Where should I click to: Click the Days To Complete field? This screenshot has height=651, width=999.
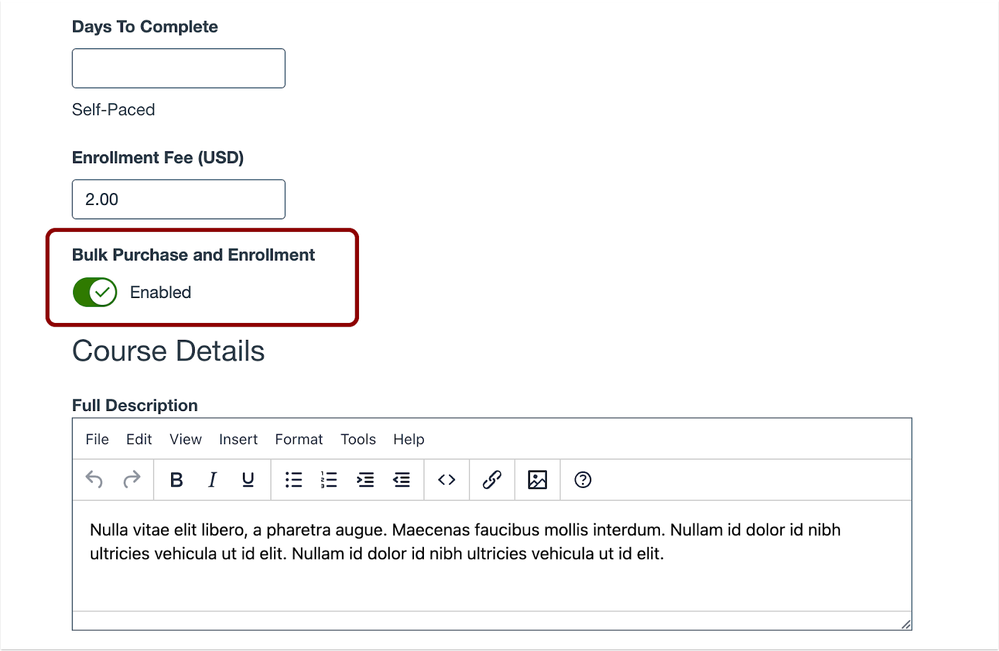pos(178,68)
